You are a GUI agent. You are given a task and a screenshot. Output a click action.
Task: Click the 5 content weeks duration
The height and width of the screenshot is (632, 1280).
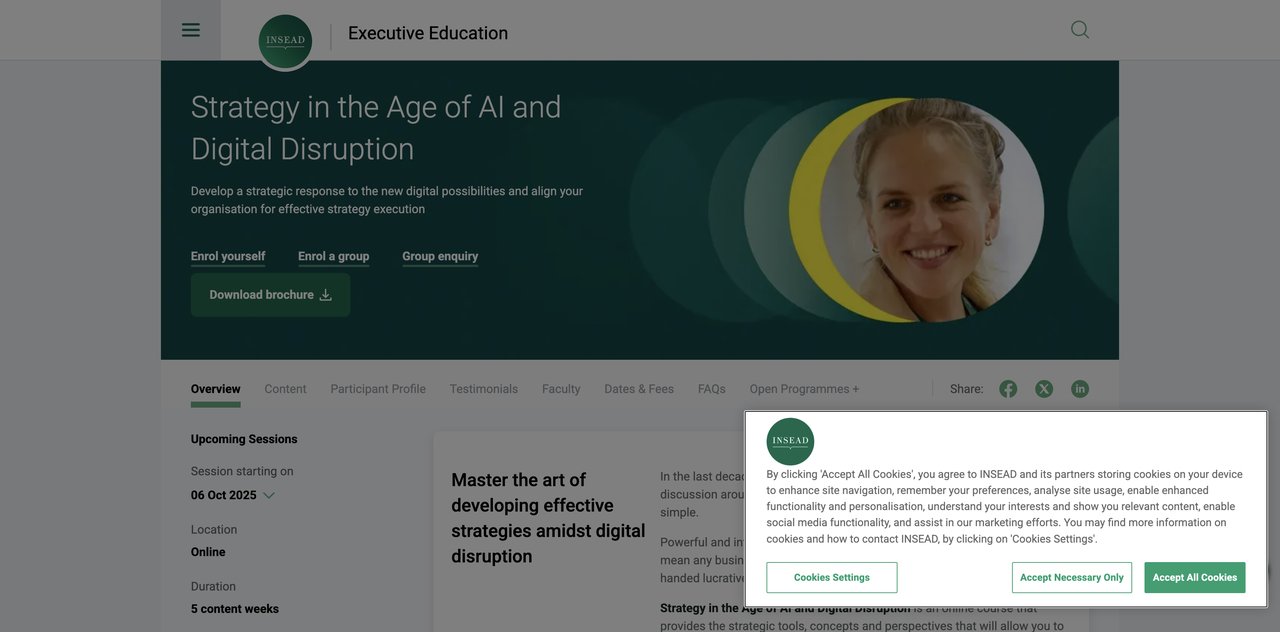(235, 609)
